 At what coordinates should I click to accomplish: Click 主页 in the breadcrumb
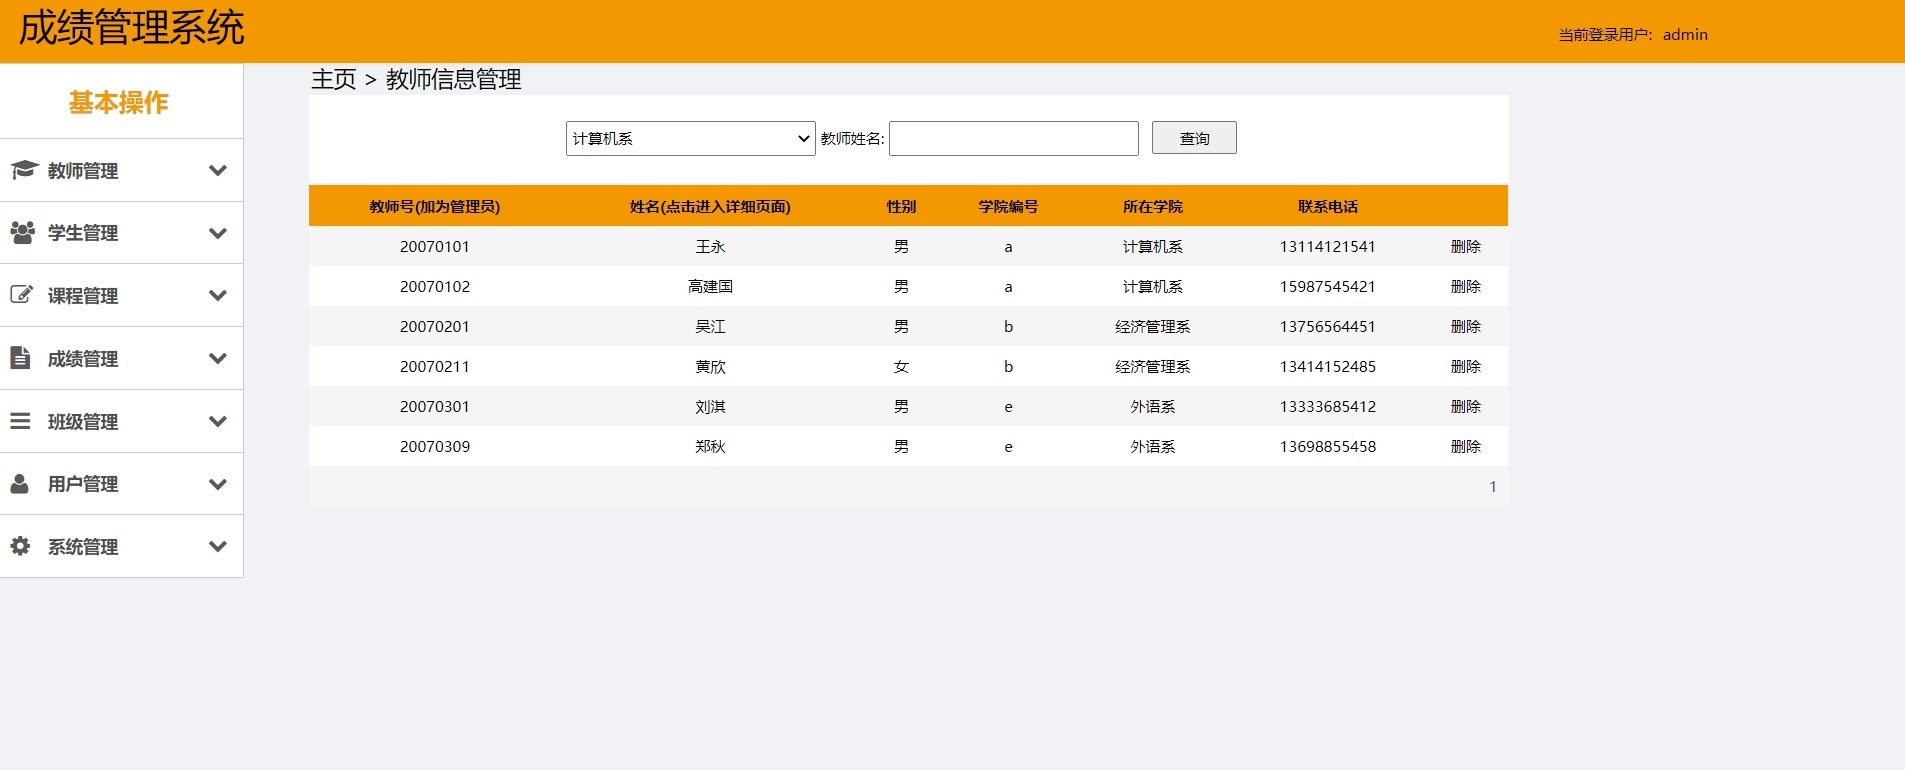coord(333,79)
